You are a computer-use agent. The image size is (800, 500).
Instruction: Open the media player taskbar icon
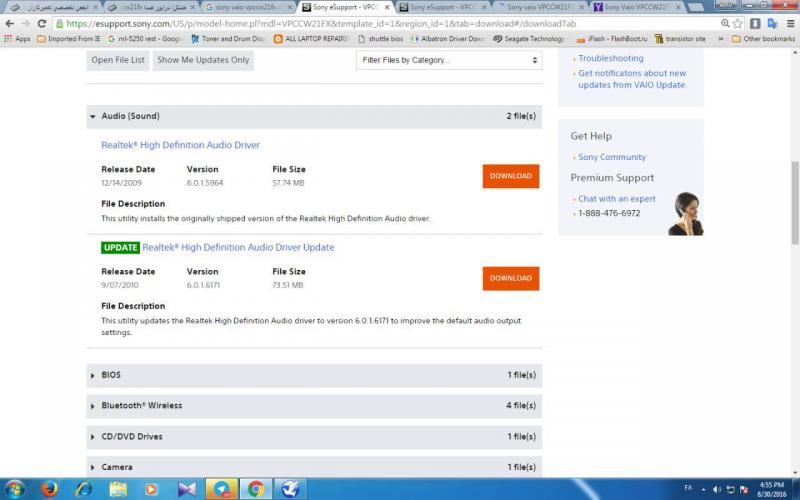click(152, 489)
